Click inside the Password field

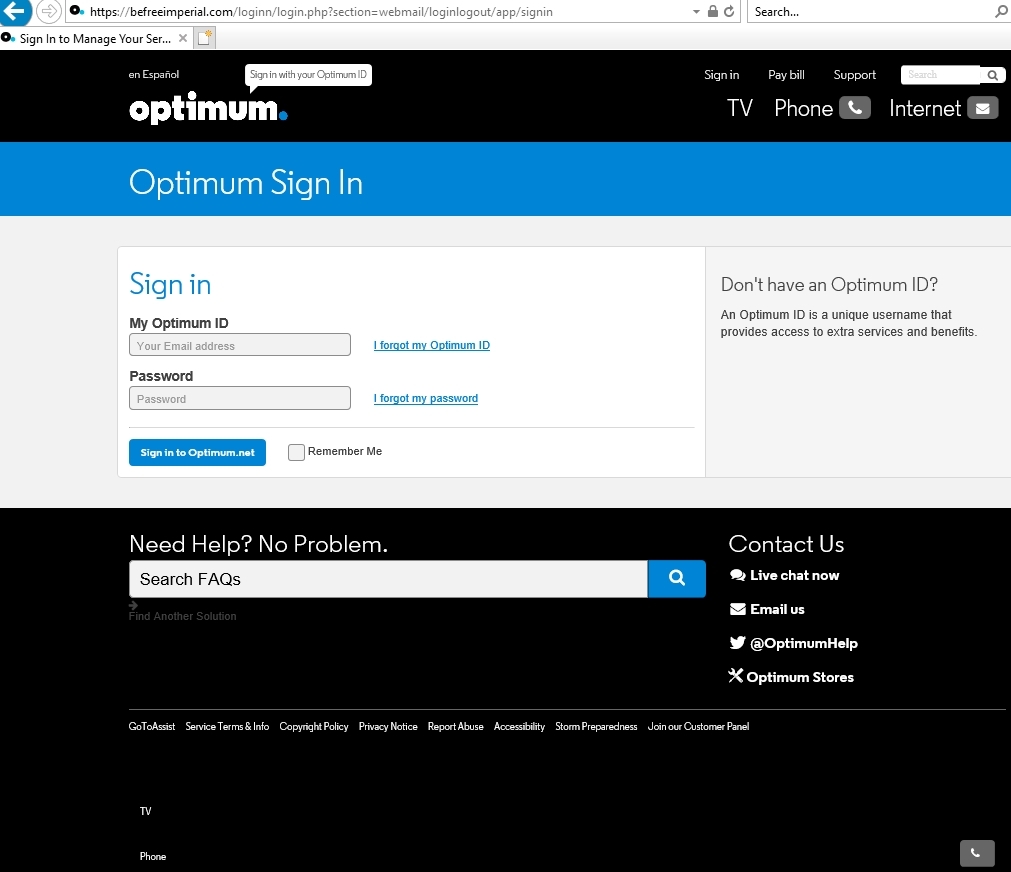click(239, 397)
